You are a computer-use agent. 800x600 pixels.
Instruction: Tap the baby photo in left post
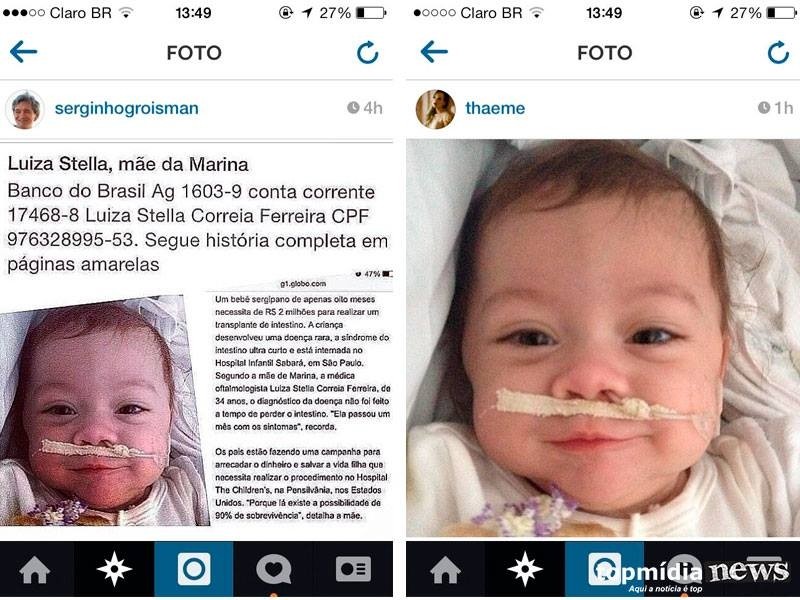[x=104, y=410]
